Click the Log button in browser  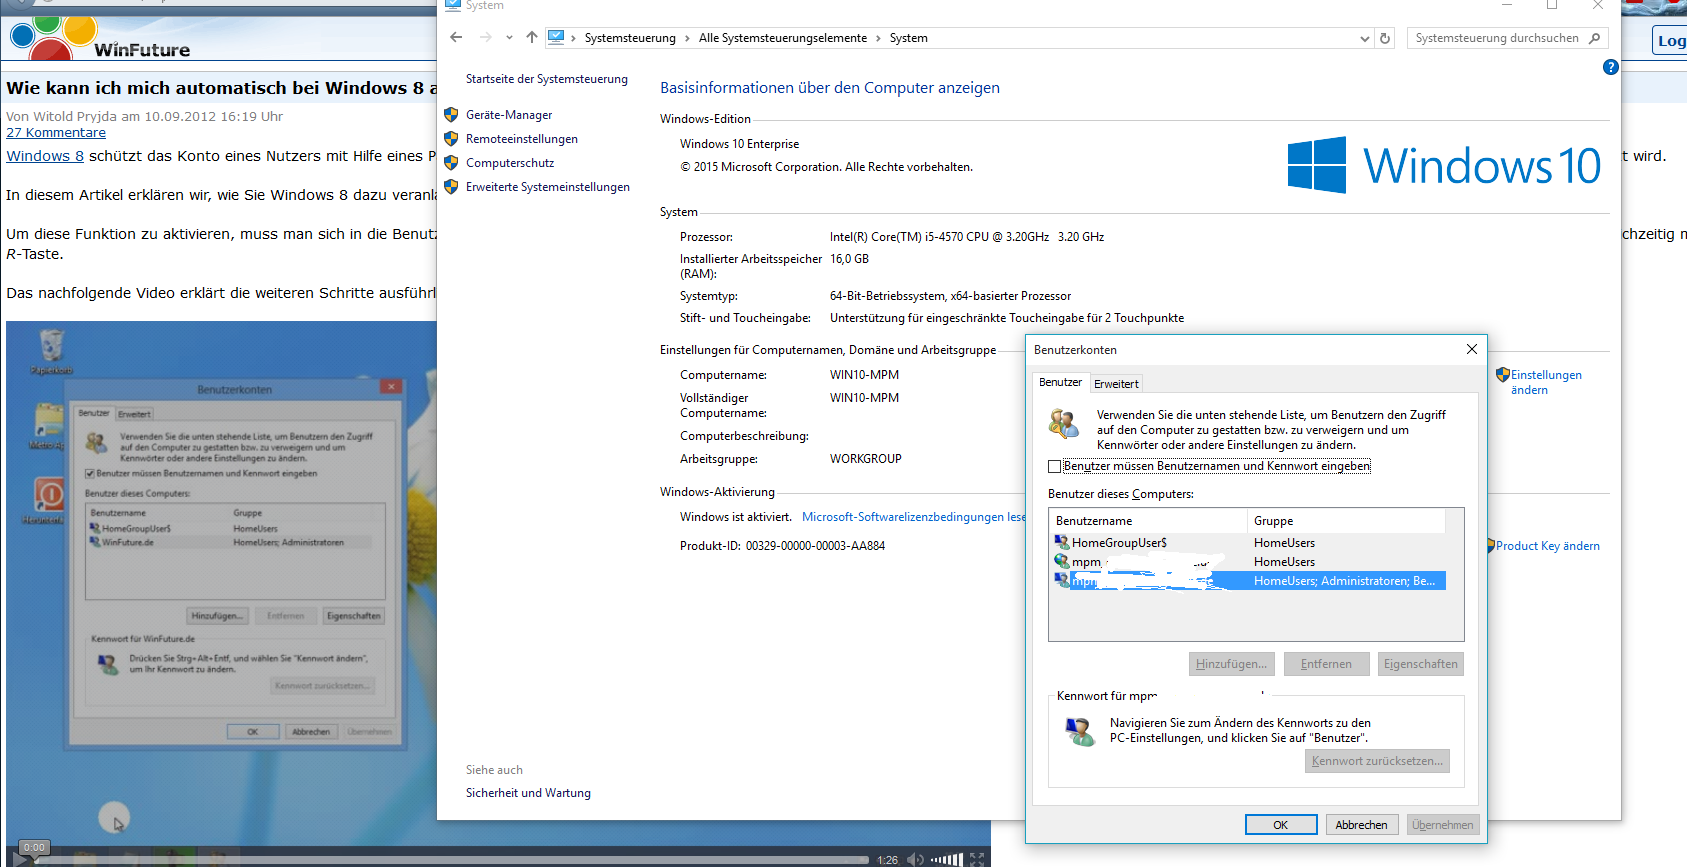coord(1670,41)
